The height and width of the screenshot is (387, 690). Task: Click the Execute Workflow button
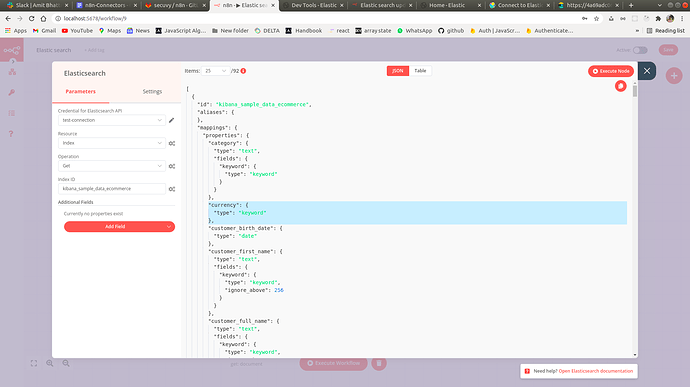[x=334, y=363]
